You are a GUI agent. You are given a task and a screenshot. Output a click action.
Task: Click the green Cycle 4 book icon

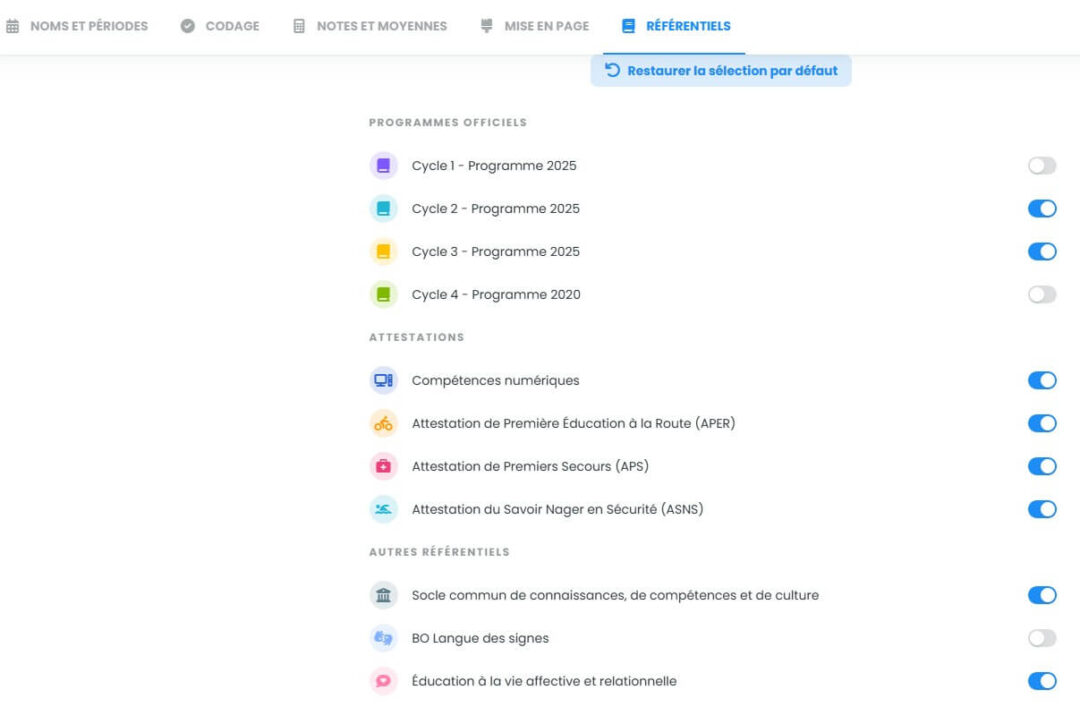pos(383,295)
